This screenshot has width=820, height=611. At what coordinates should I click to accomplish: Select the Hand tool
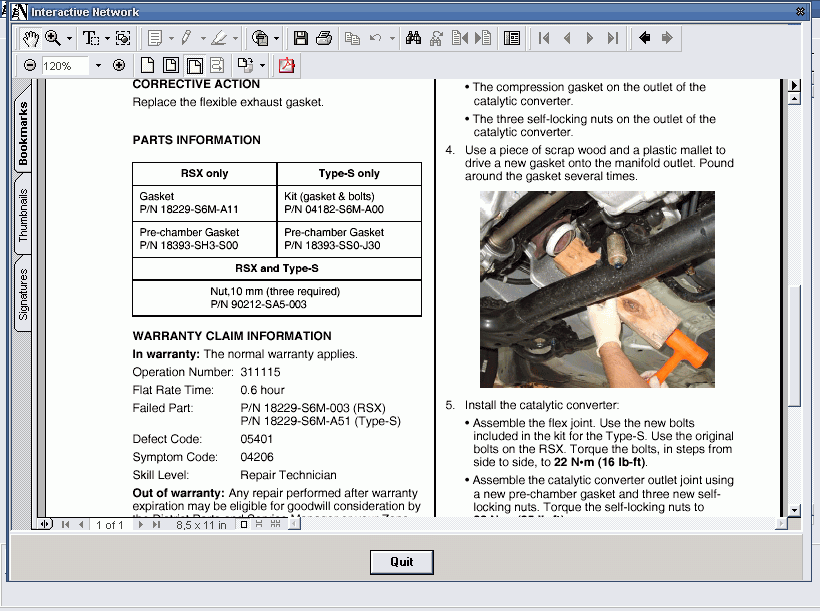tap(30, 38)
